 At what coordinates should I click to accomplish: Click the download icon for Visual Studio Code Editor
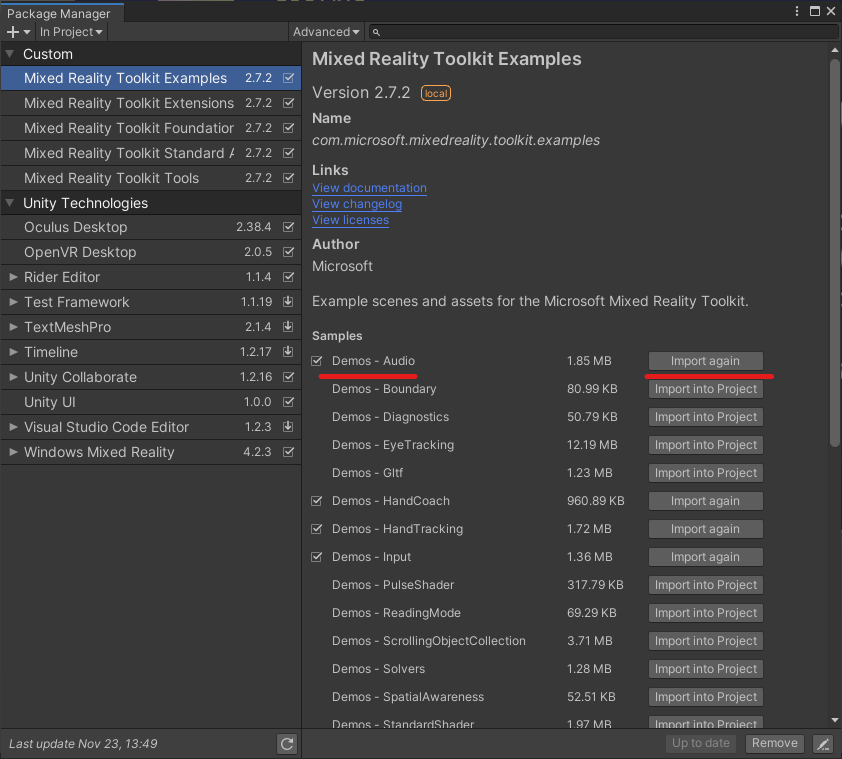click(x=288, y=427)
